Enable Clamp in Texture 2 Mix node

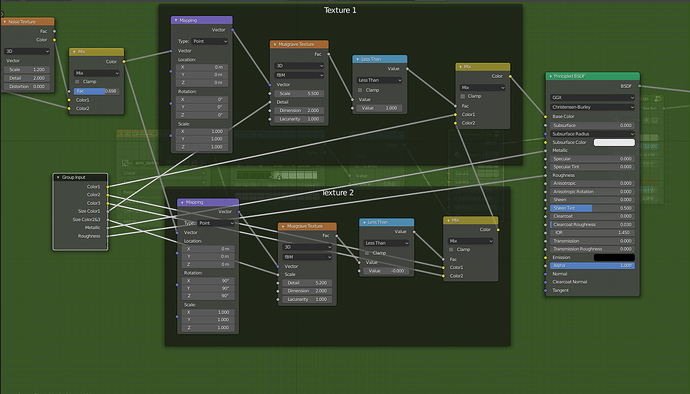[x=451, y=250]
